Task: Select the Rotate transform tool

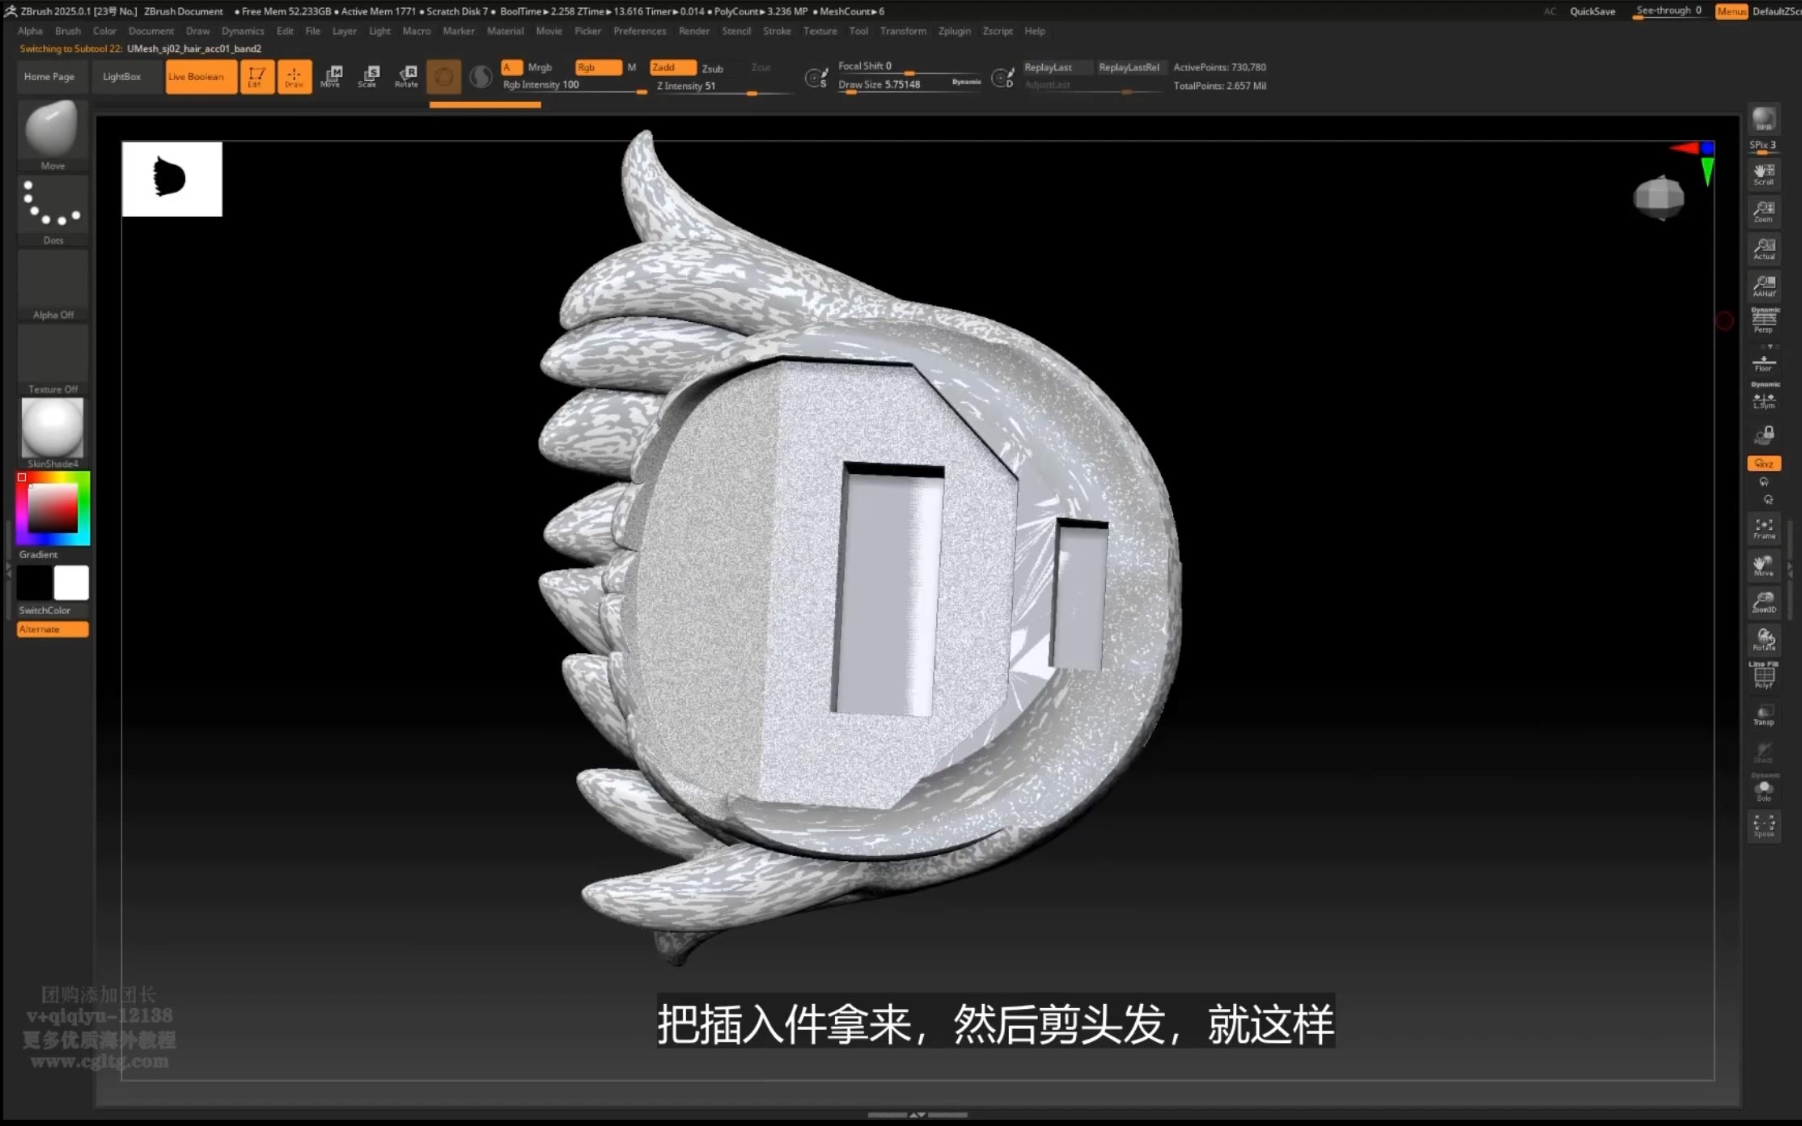Action: pos(406,76)
